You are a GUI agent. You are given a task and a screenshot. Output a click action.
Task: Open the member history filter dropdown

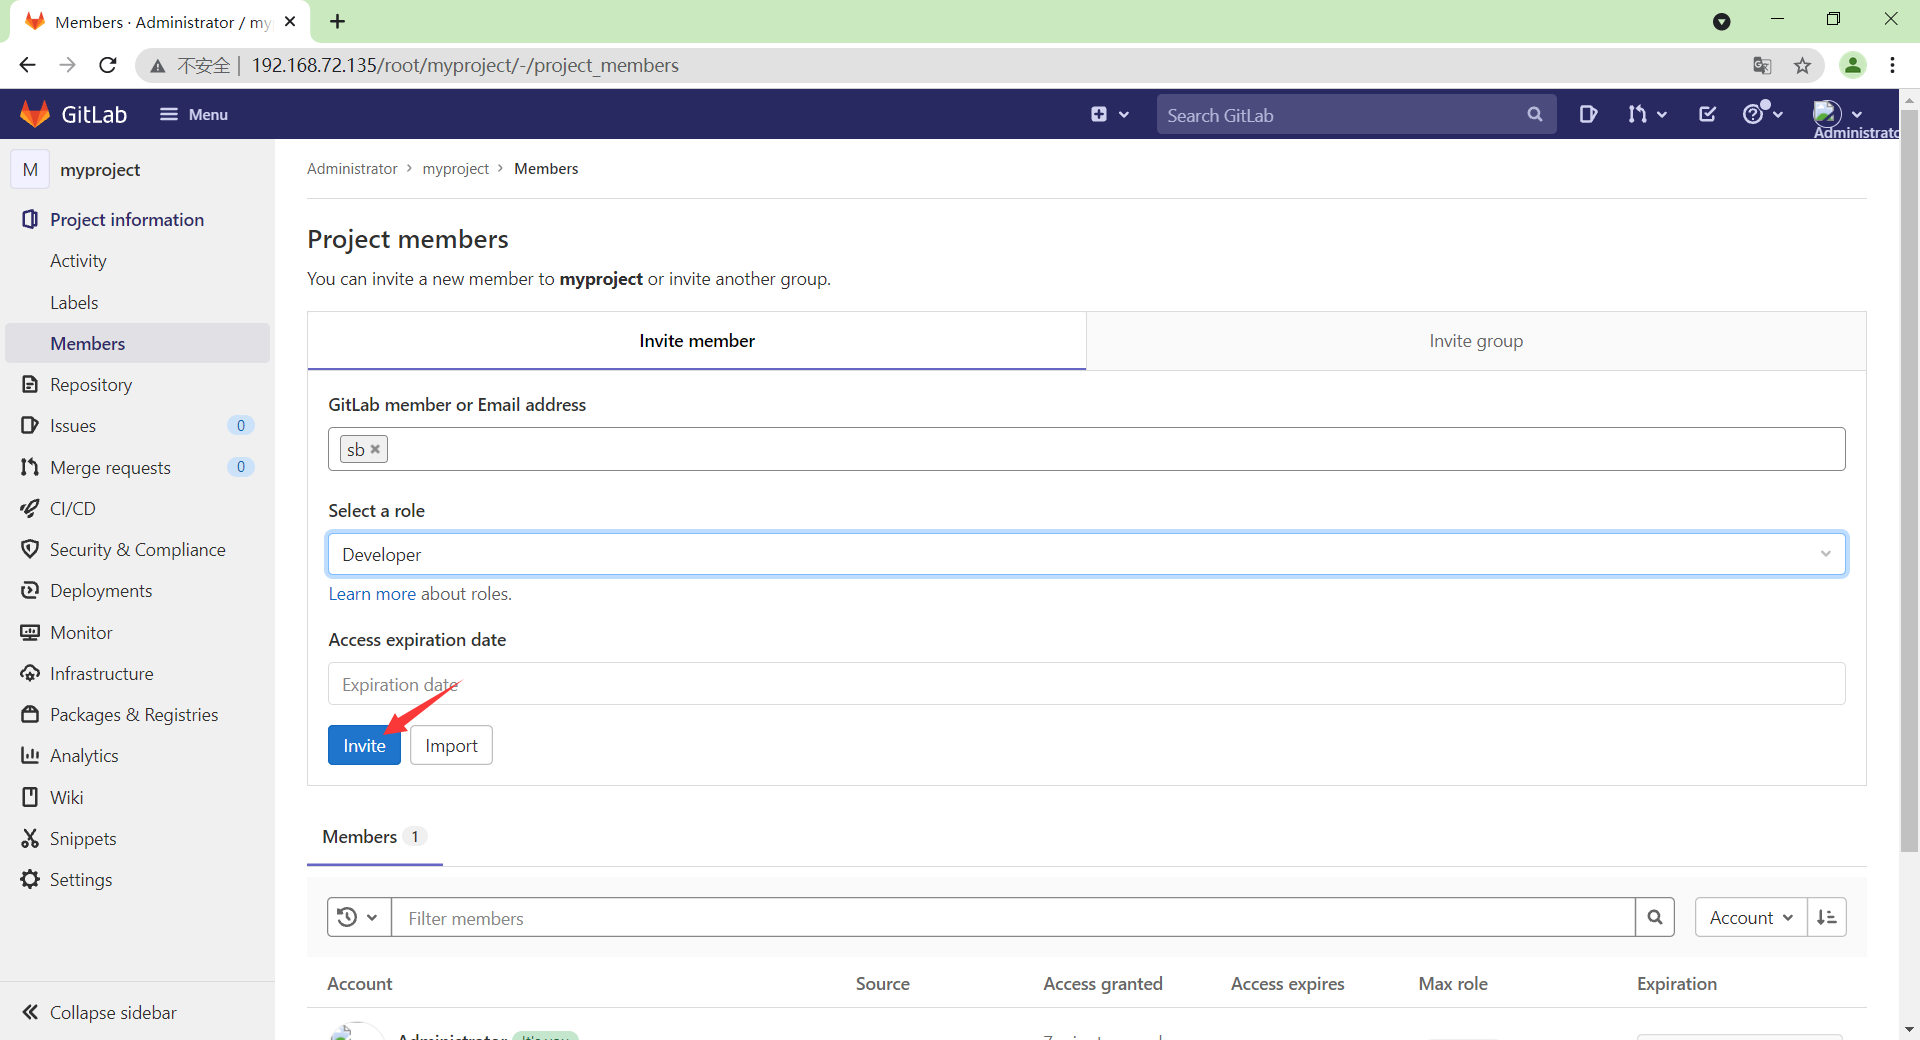click(357, 917)
